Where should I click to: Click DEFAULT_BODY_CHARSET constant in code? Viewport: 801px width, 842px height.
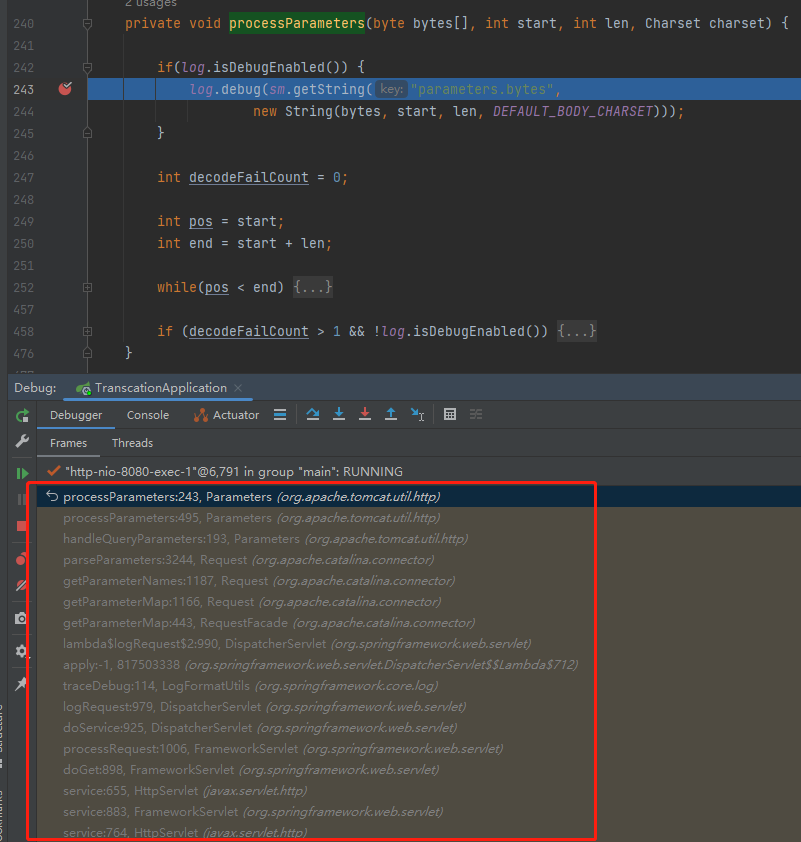click(x=573, y=111)
